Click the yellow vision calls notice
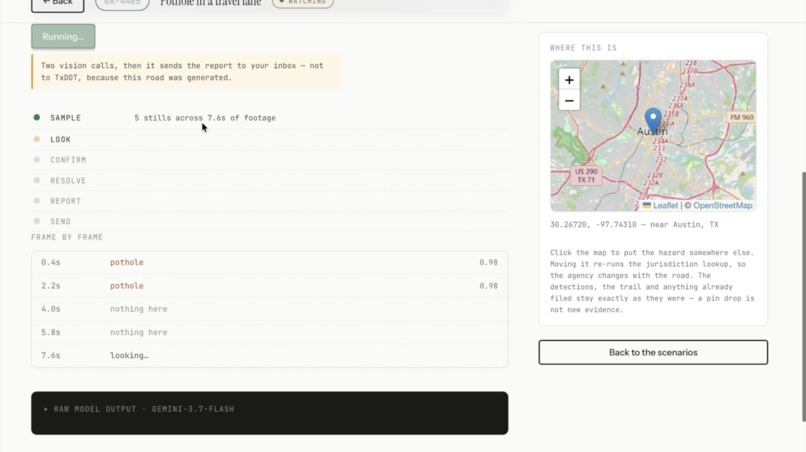The height and width of the screenshot is (452, 806). [x=186, y=71]
